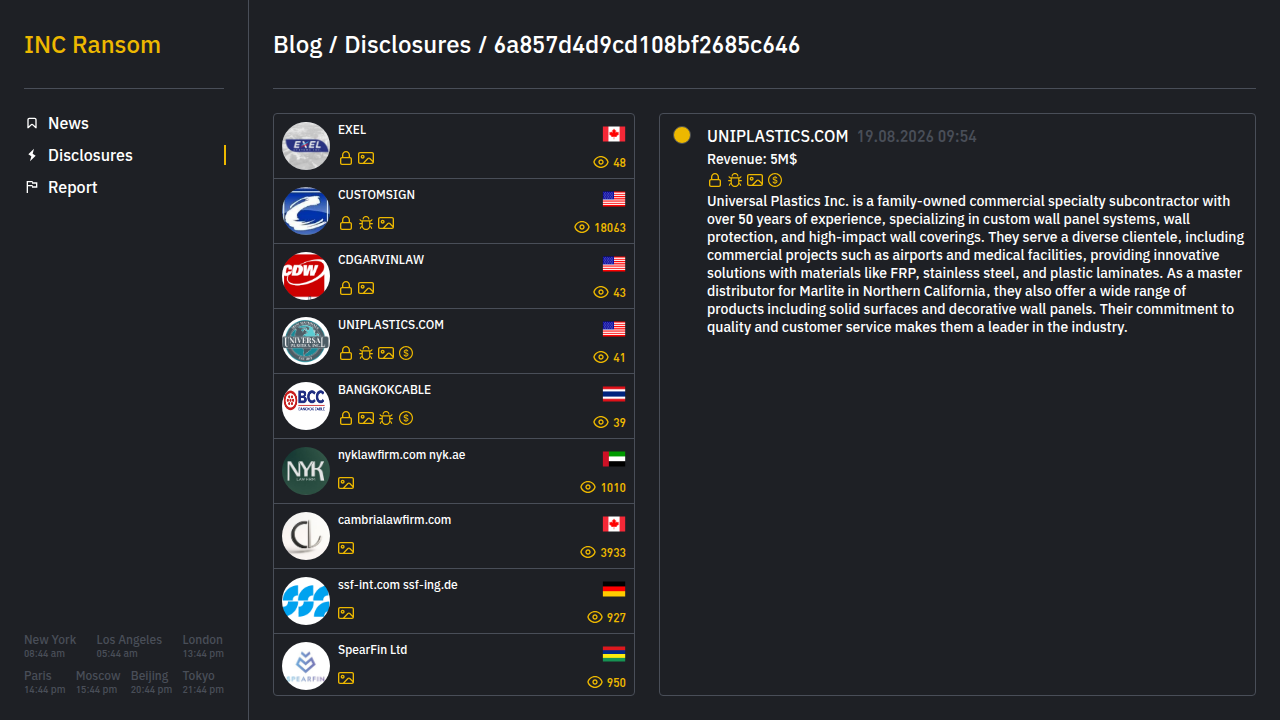Click the bookmark icon beside News
The image size is (1280, 720).
pyautogui.click(x=32, y=123)
